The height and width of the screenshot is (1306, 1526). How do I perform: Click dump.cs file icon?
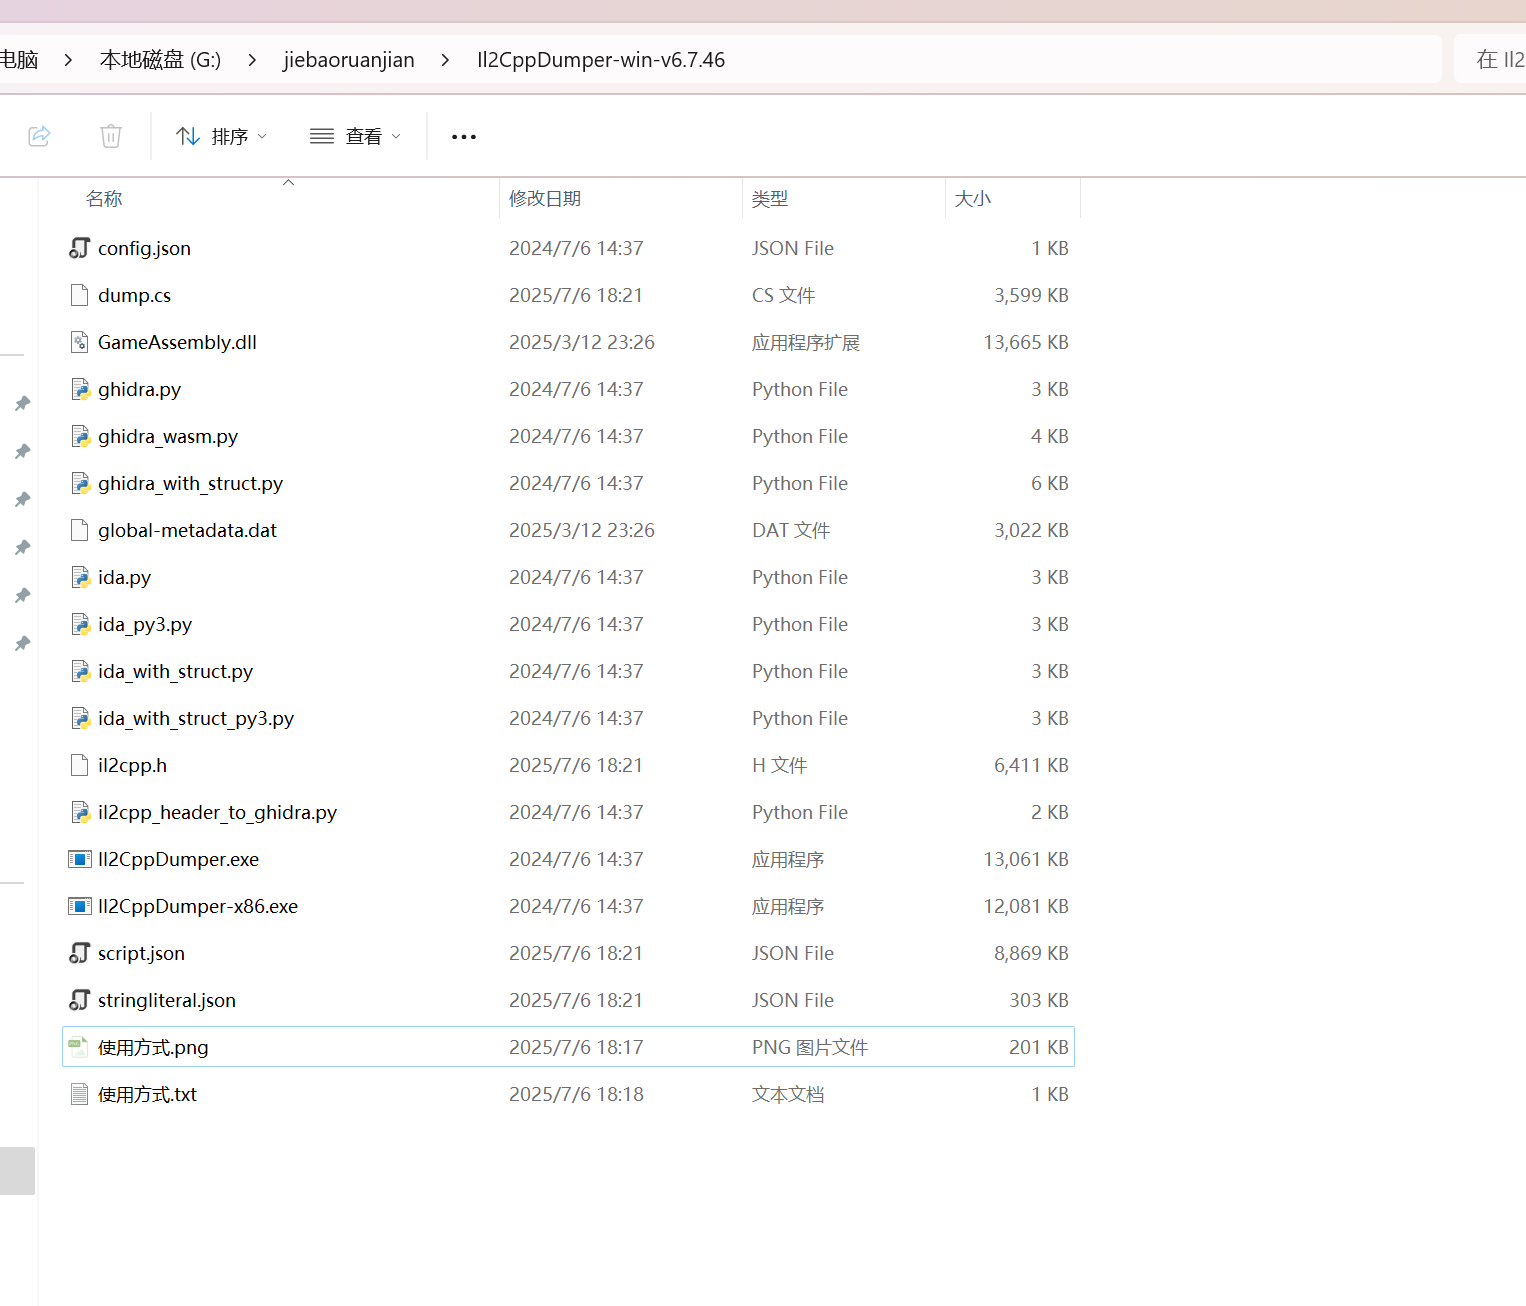coord(80,295)
